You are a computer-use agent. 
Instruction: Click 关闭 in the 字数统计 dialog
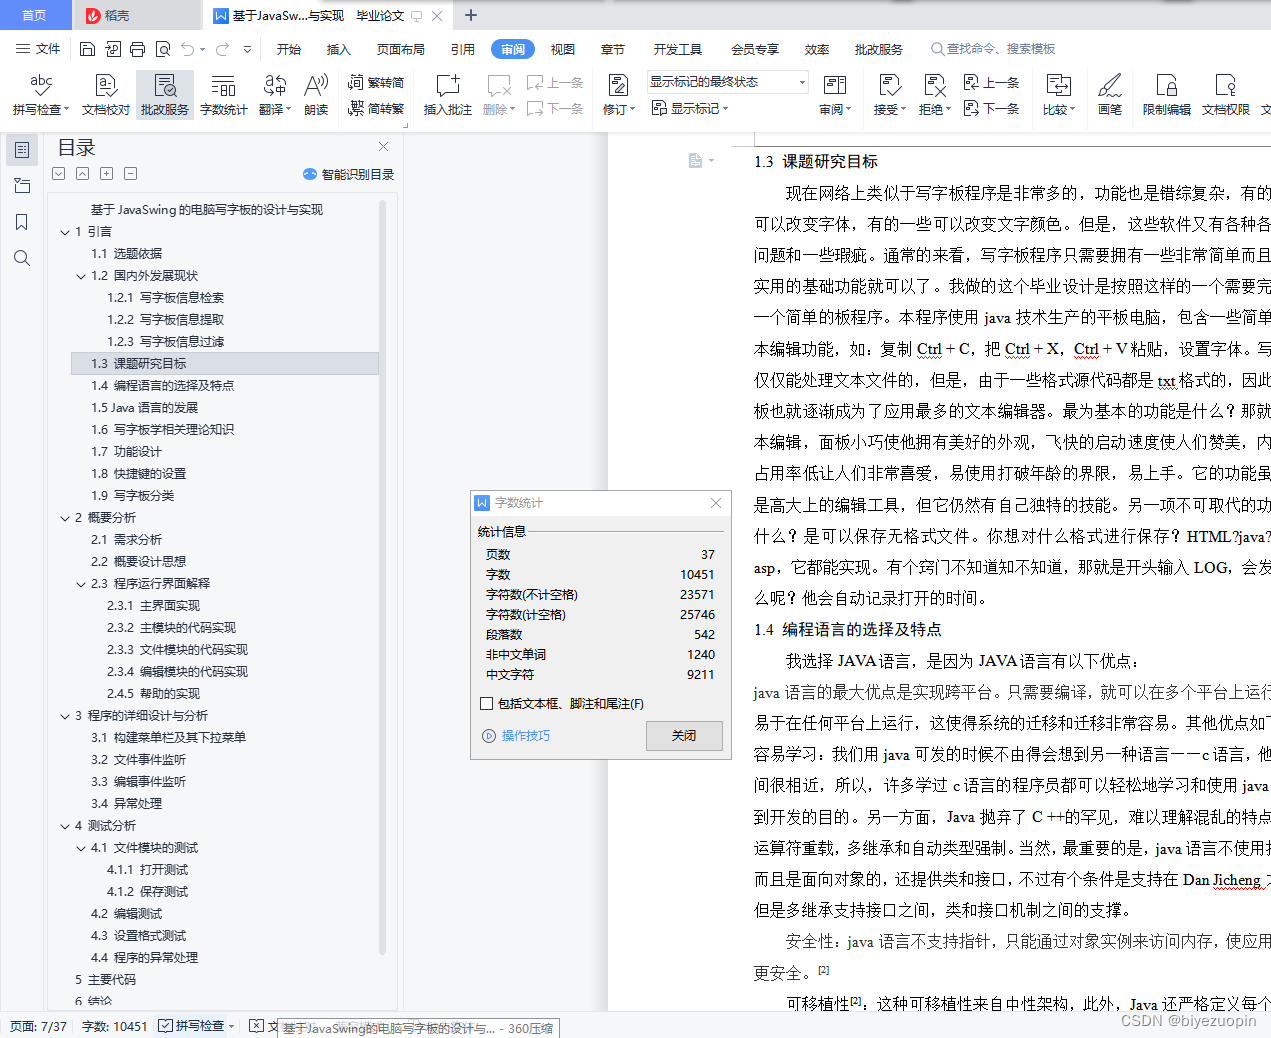684,735
